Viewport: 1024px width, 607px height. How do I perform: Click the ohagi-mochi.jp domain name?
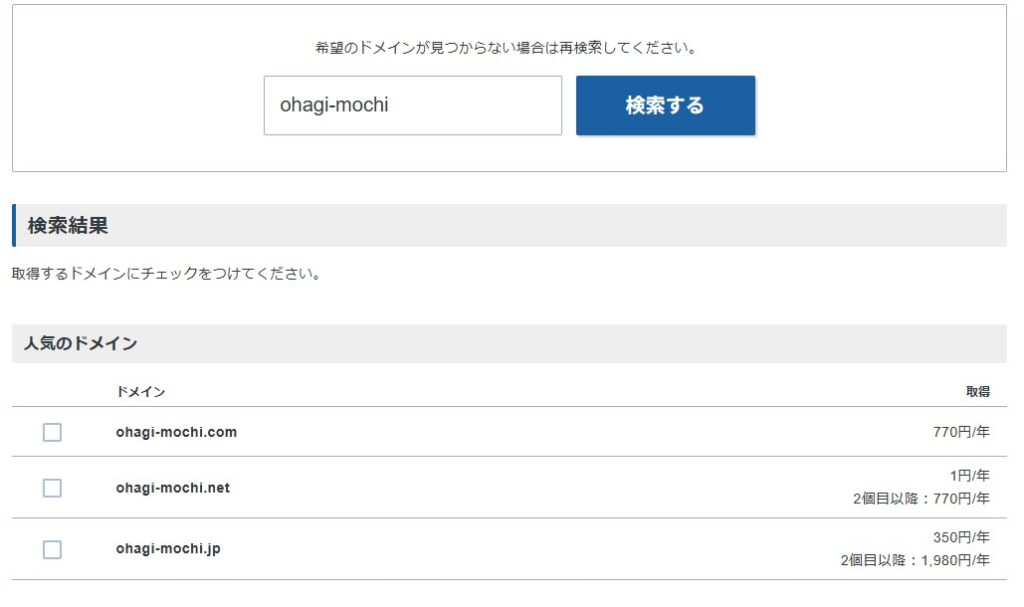click(168, 549)
